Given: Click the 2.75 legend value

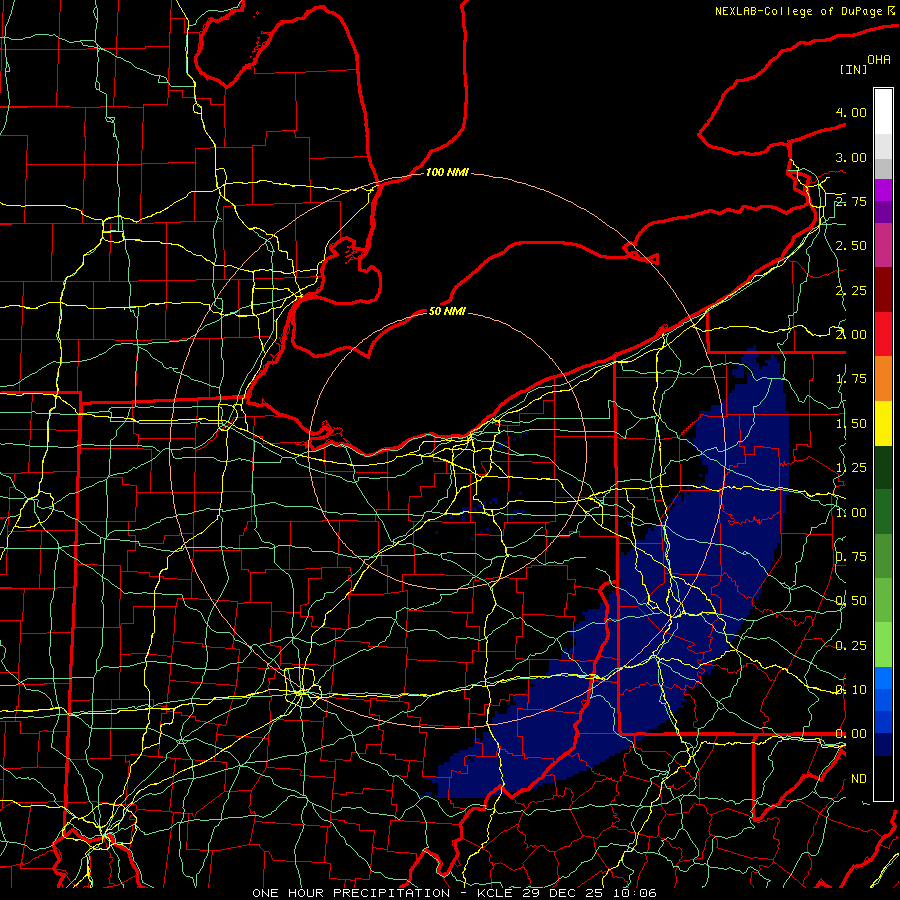Looking at the screenshot, I should (851, 201).
